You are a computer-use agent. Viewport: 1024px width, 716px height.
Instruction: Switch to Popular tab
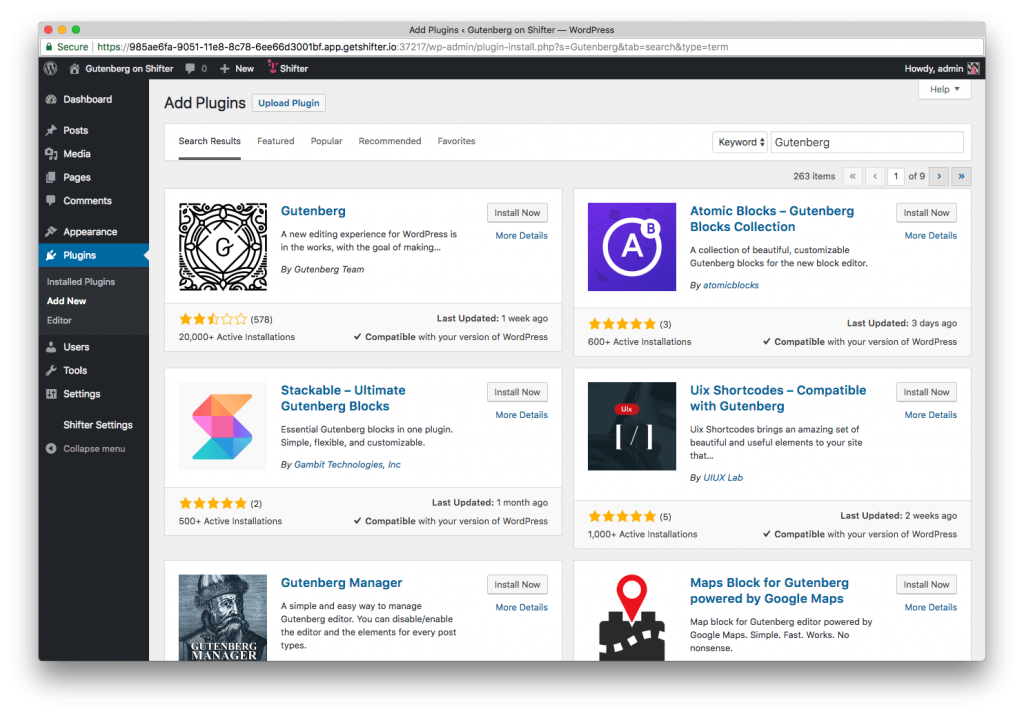(327, 141)
